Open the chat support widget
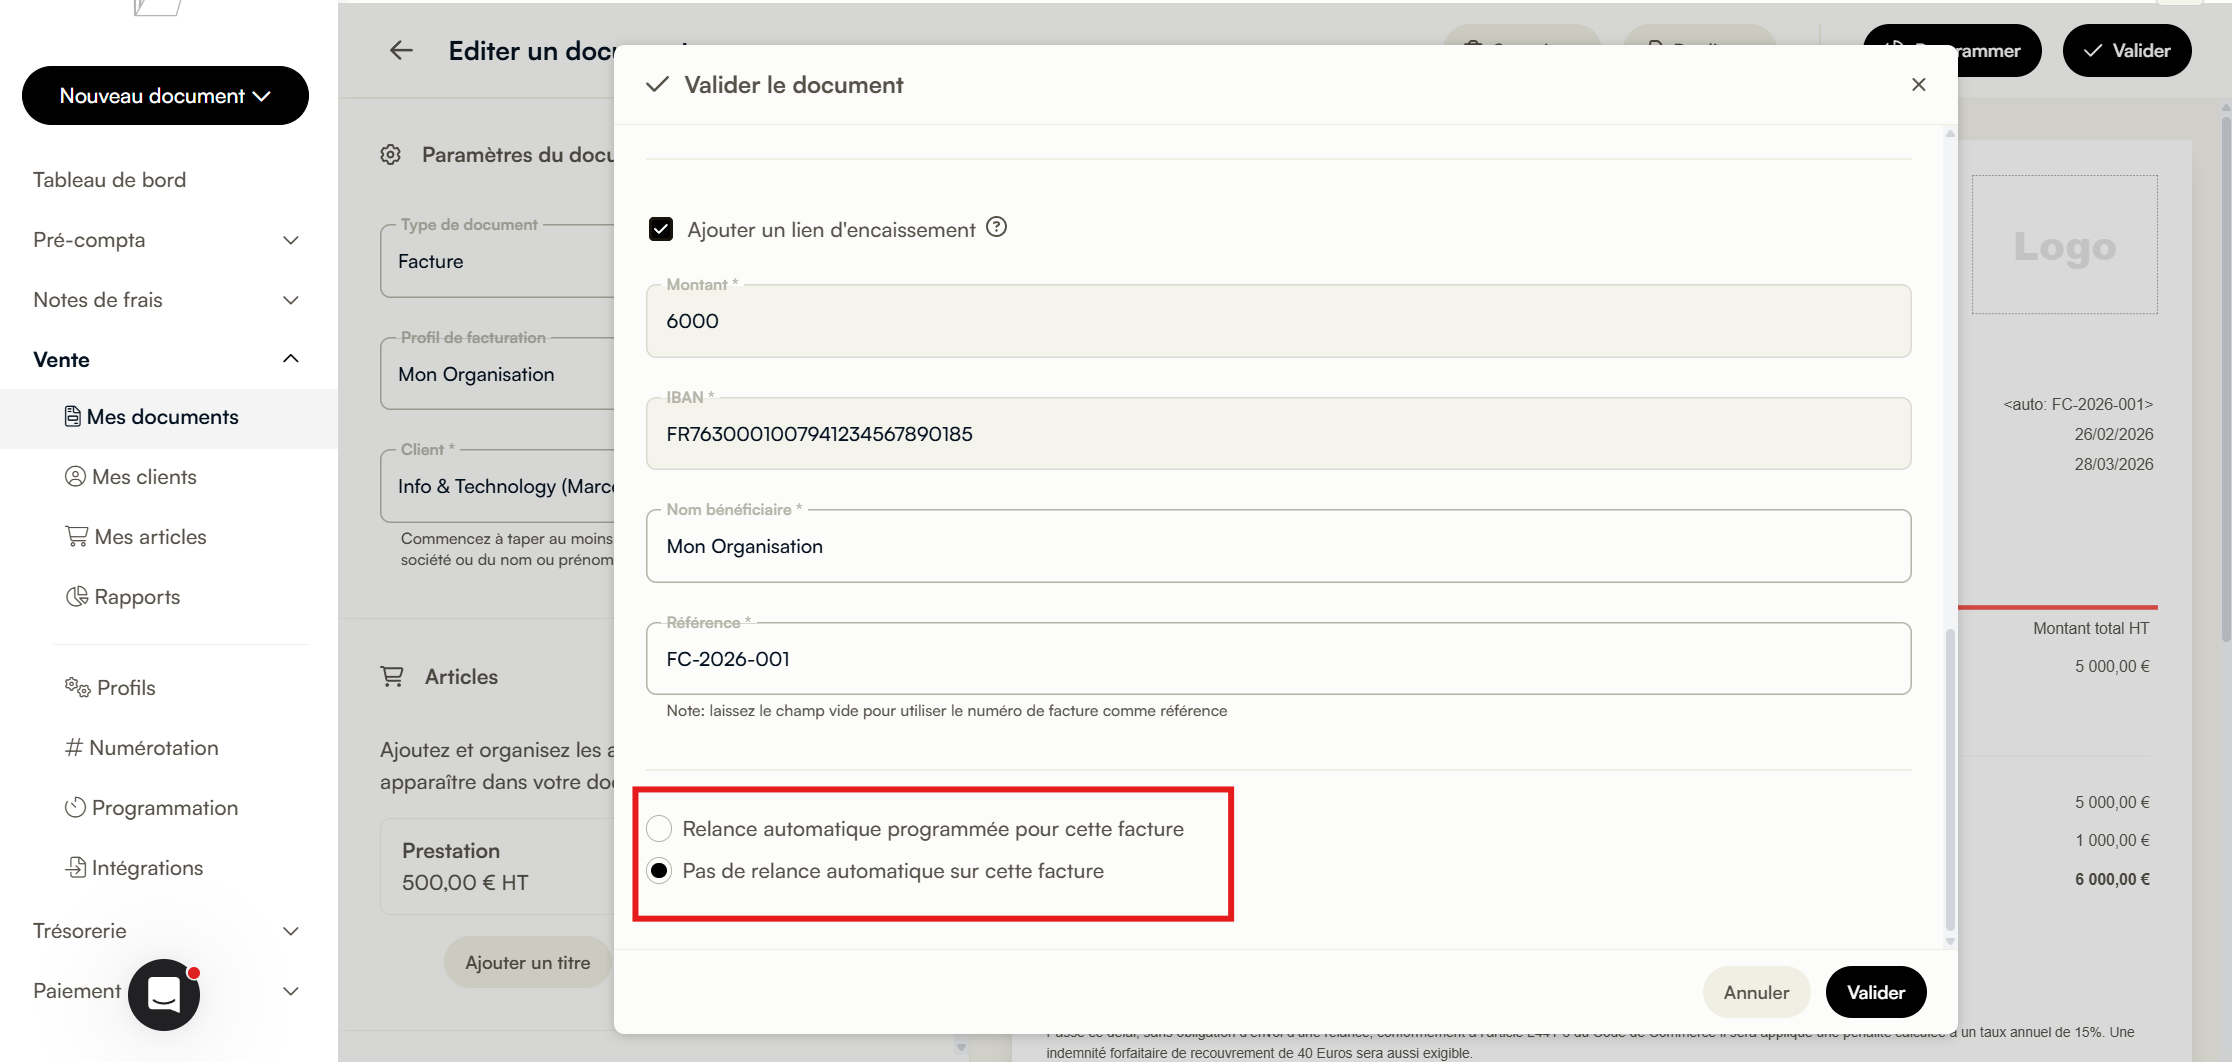2232x1062 pixels. [x=164, y=995]
